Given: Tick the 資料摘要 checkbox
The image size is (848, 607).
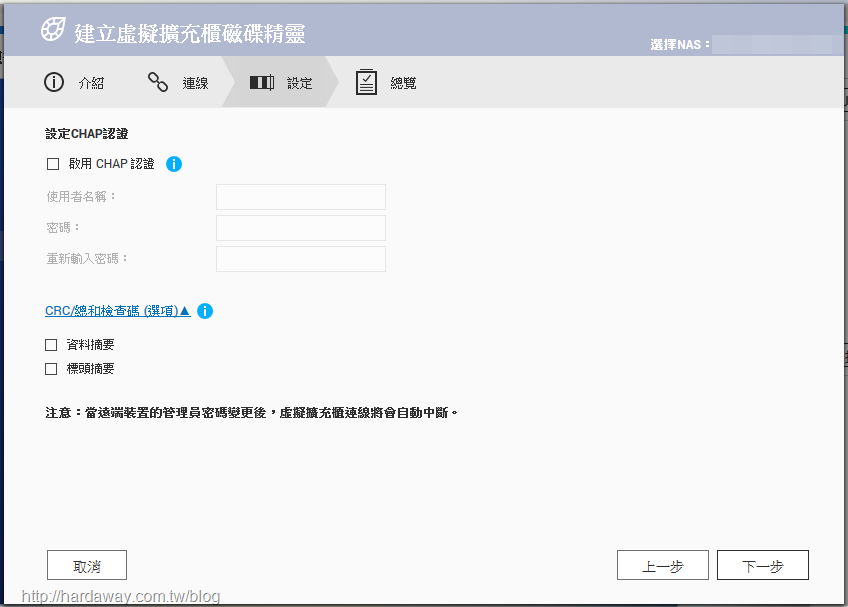Looking at the screenshot, I should coord(51,345).
